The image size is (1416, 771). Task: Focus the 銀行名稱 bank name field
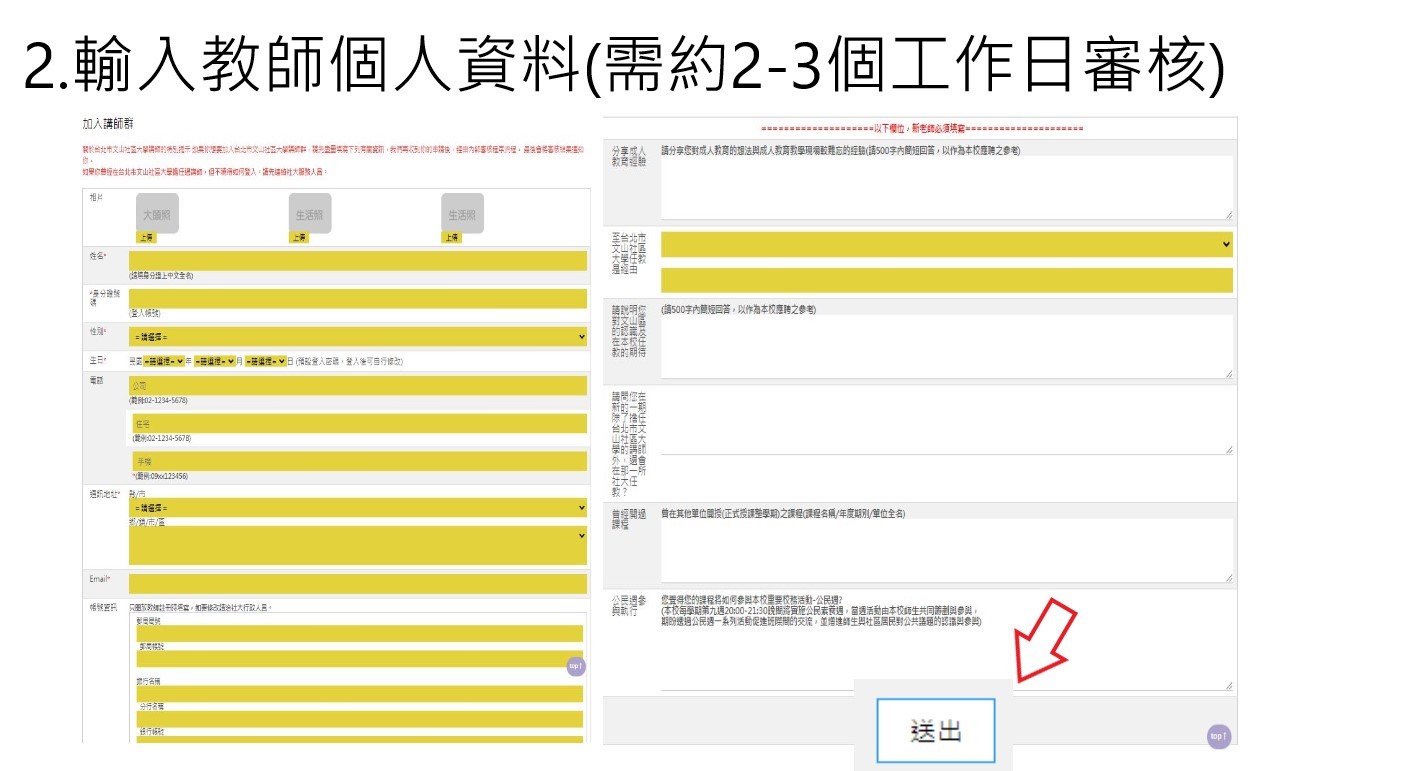click(x=360, y=693)
